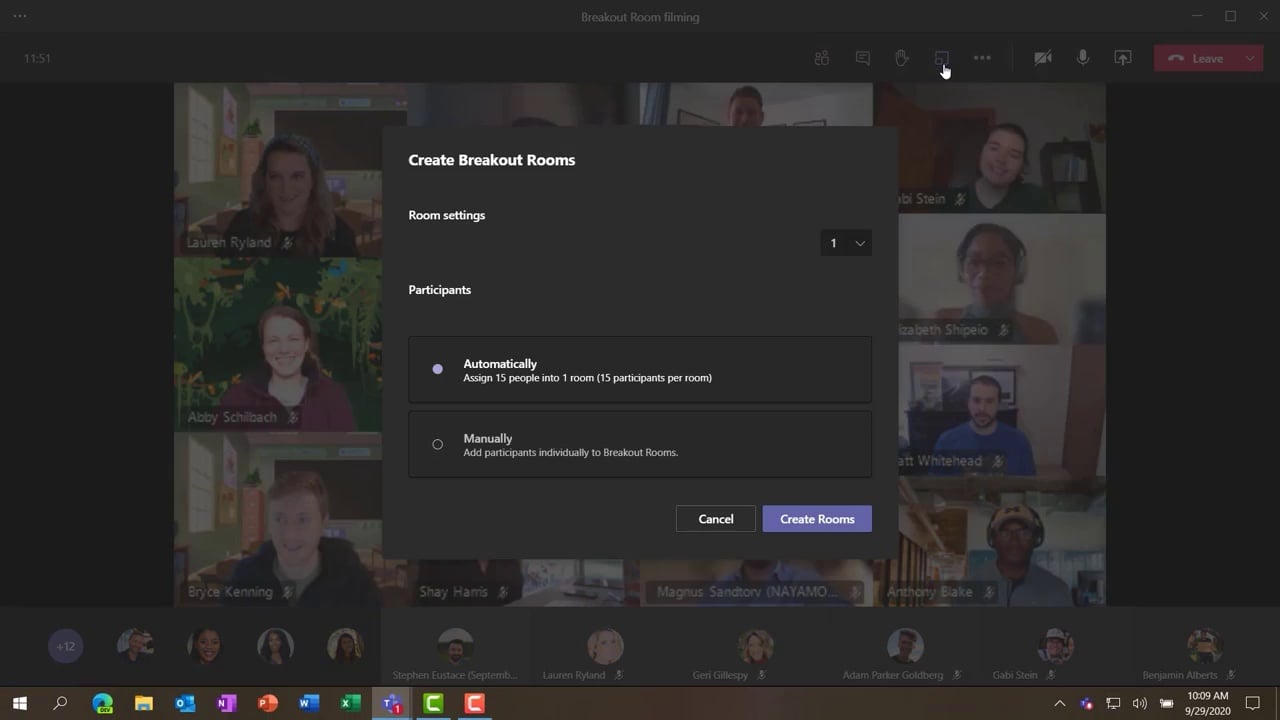Turn on the camera
Screen dimensions: 1280x720
click(x=1043, y=57)
